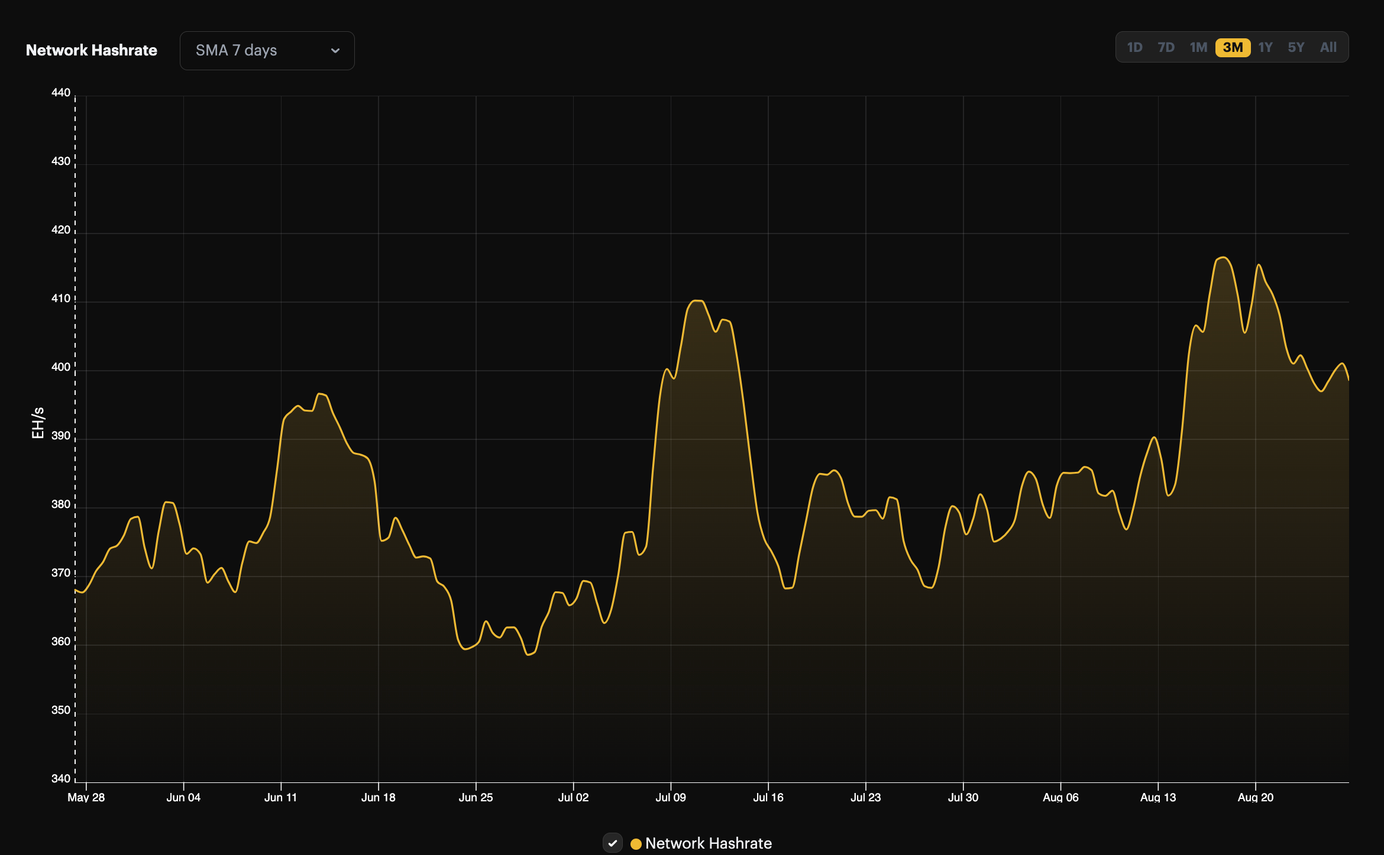The image size is (1384, 855).
Task: Switch to the 1Y view
Action: (x=1265, y=47)
